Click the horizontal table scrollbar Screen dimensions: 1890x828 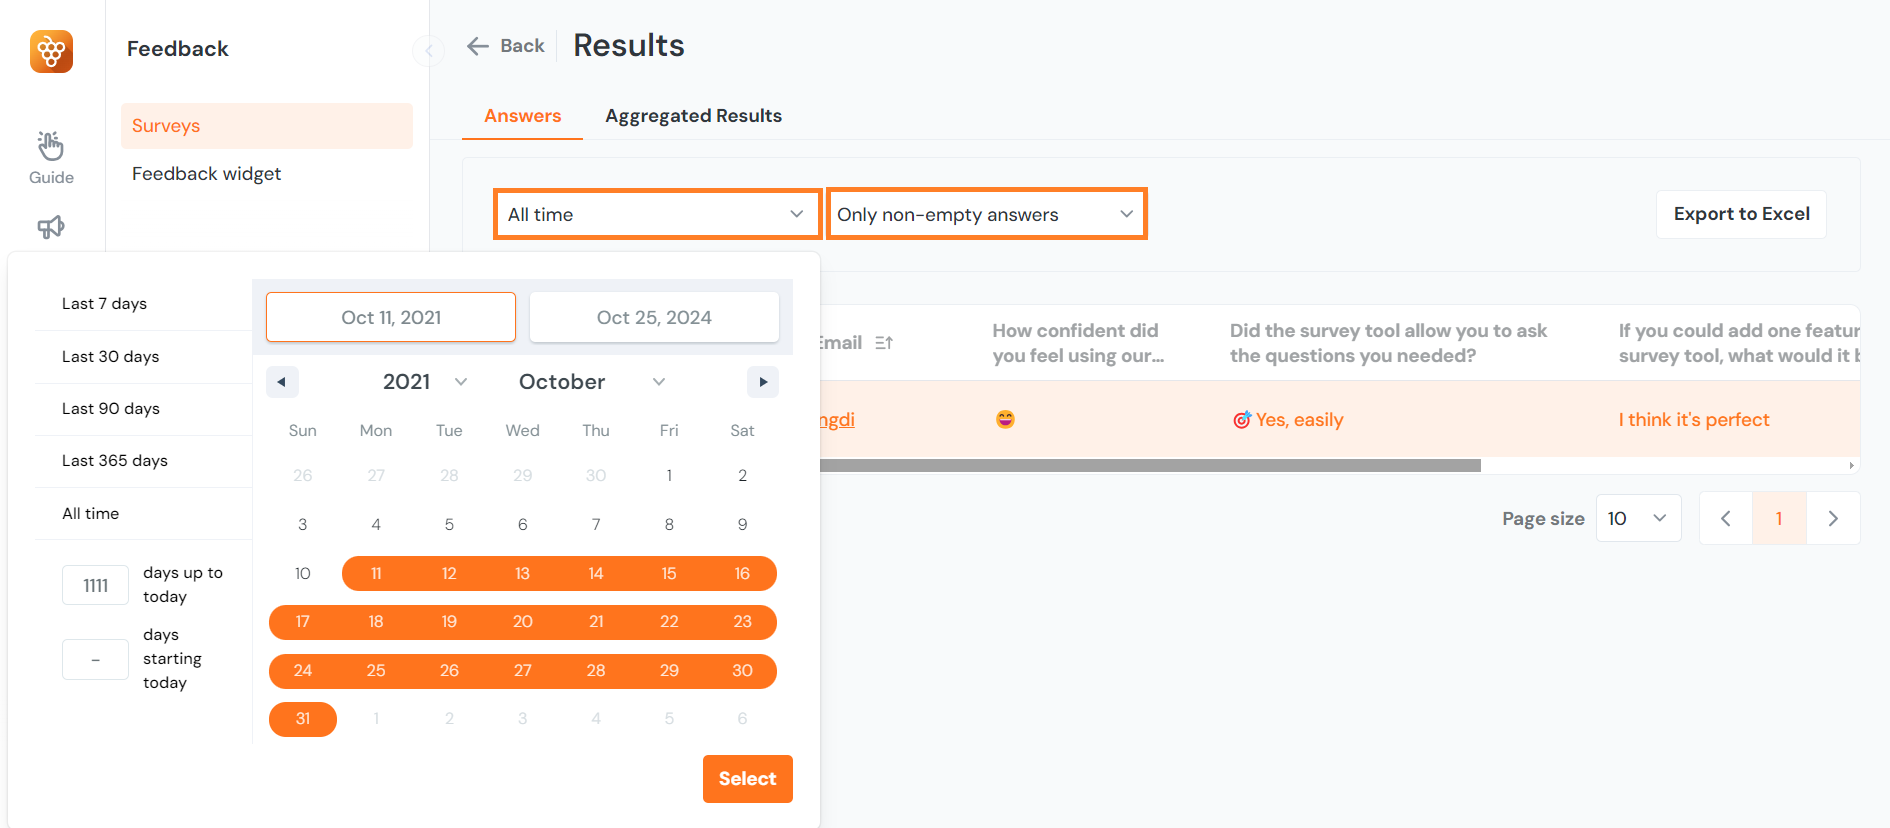(x=1150, y=465)
